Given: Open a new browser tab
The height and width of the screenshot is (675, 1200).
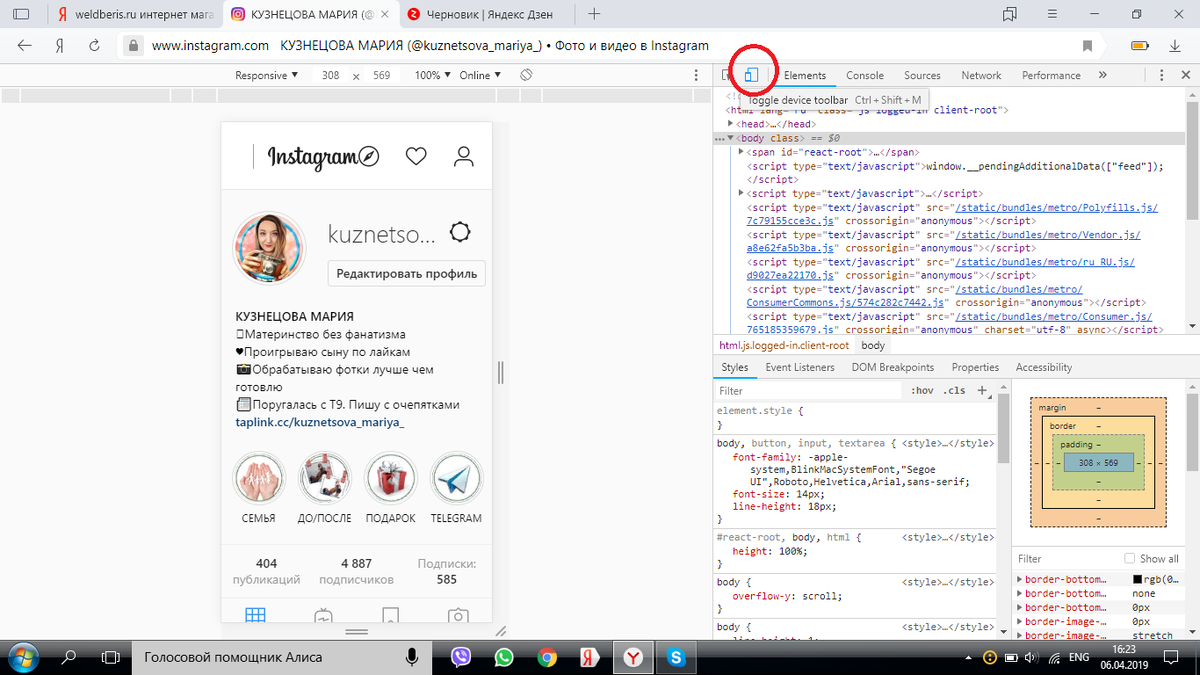Looking at the screenshot, I should click(594, 14).
